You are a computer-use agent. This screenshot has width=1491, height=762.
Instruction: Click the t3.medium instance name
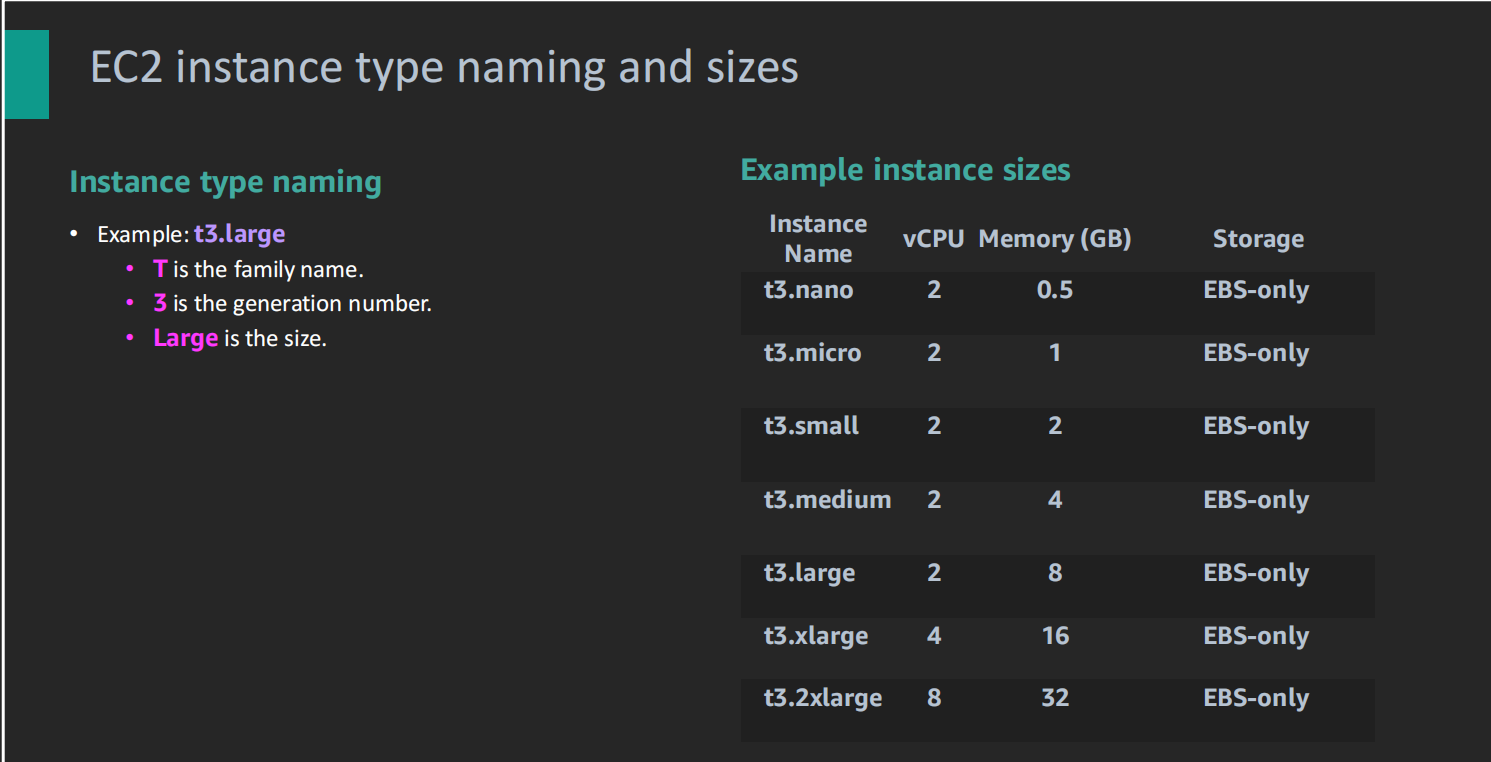coord(827,500)
